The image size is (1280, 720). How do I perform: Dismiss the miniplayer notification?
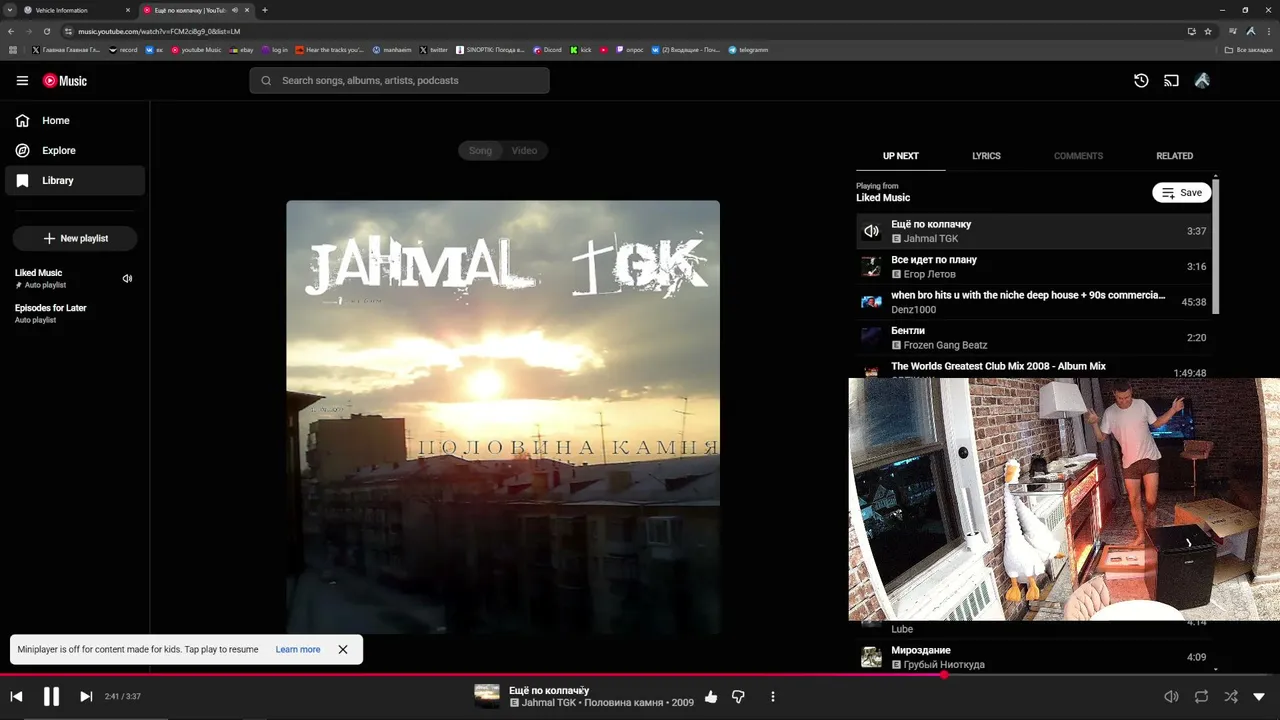coord(343,650)
